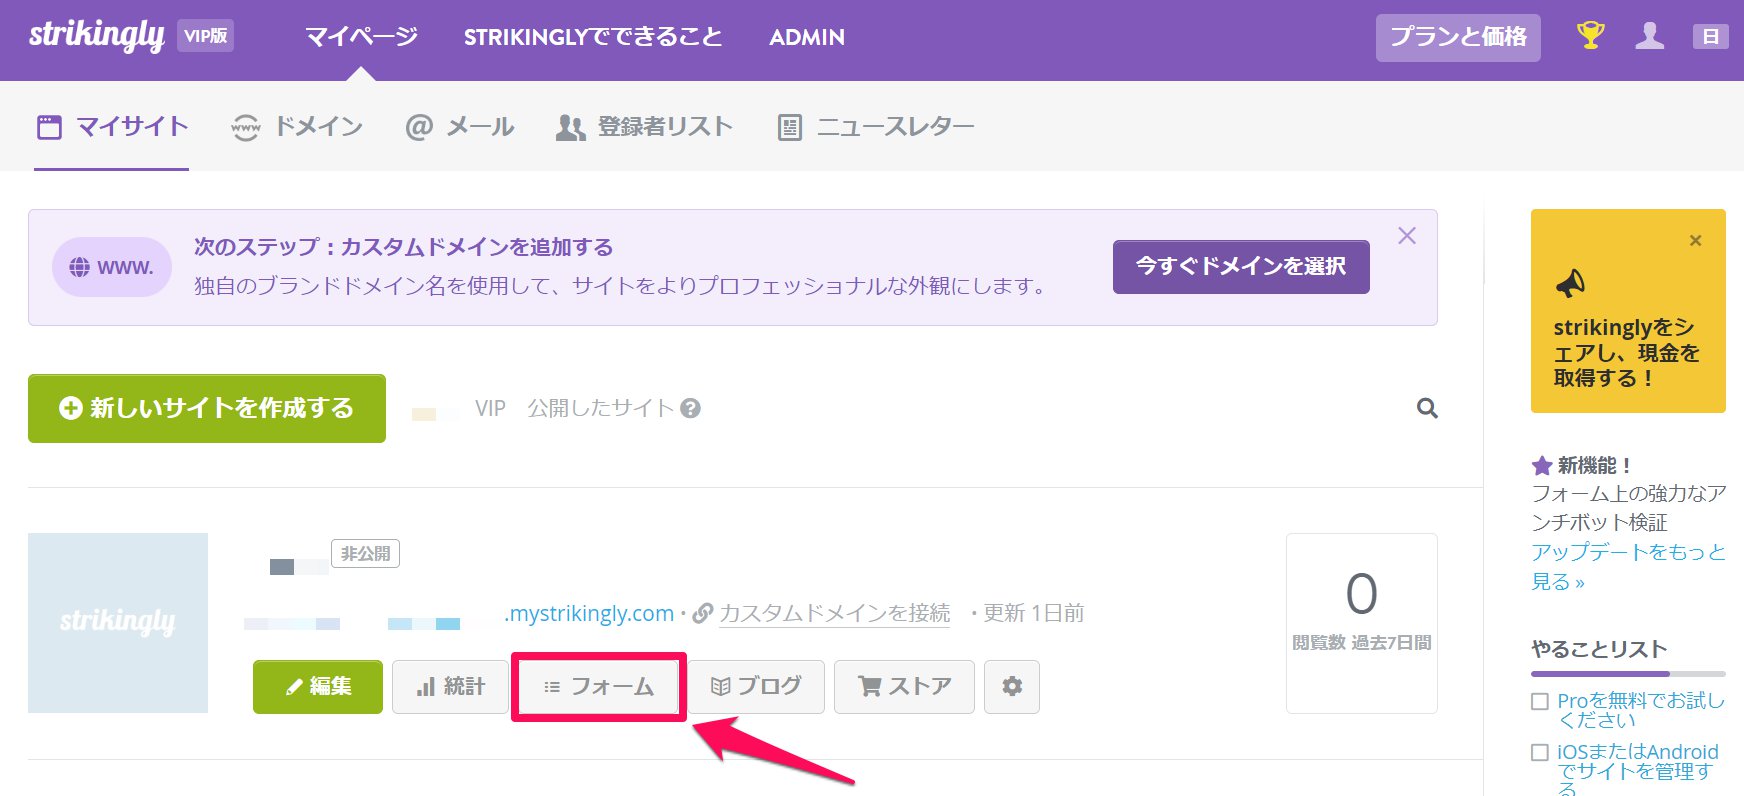This screenshot has height=796, width=1744.
Task: Open the trophy rewards icon
Action: click(x=1590, y=36)
